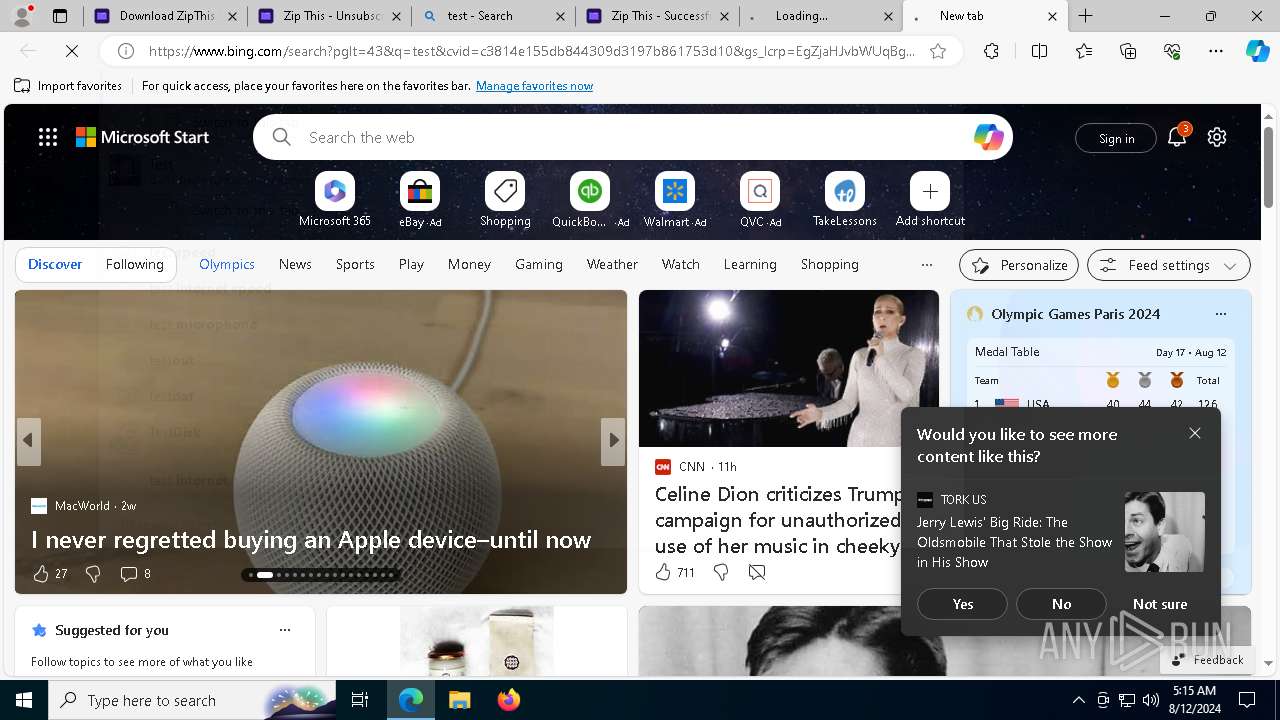Answer No to more content prompt
1280x720 pixels.
point(1061,604)
